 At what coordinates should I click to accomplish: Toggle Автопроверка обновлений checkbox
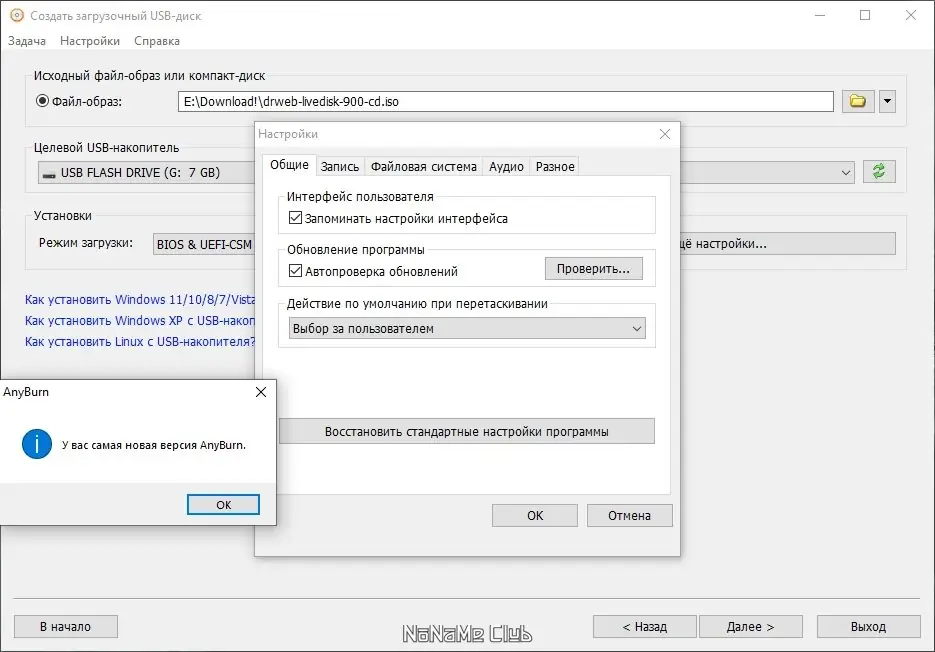[295, 271]
